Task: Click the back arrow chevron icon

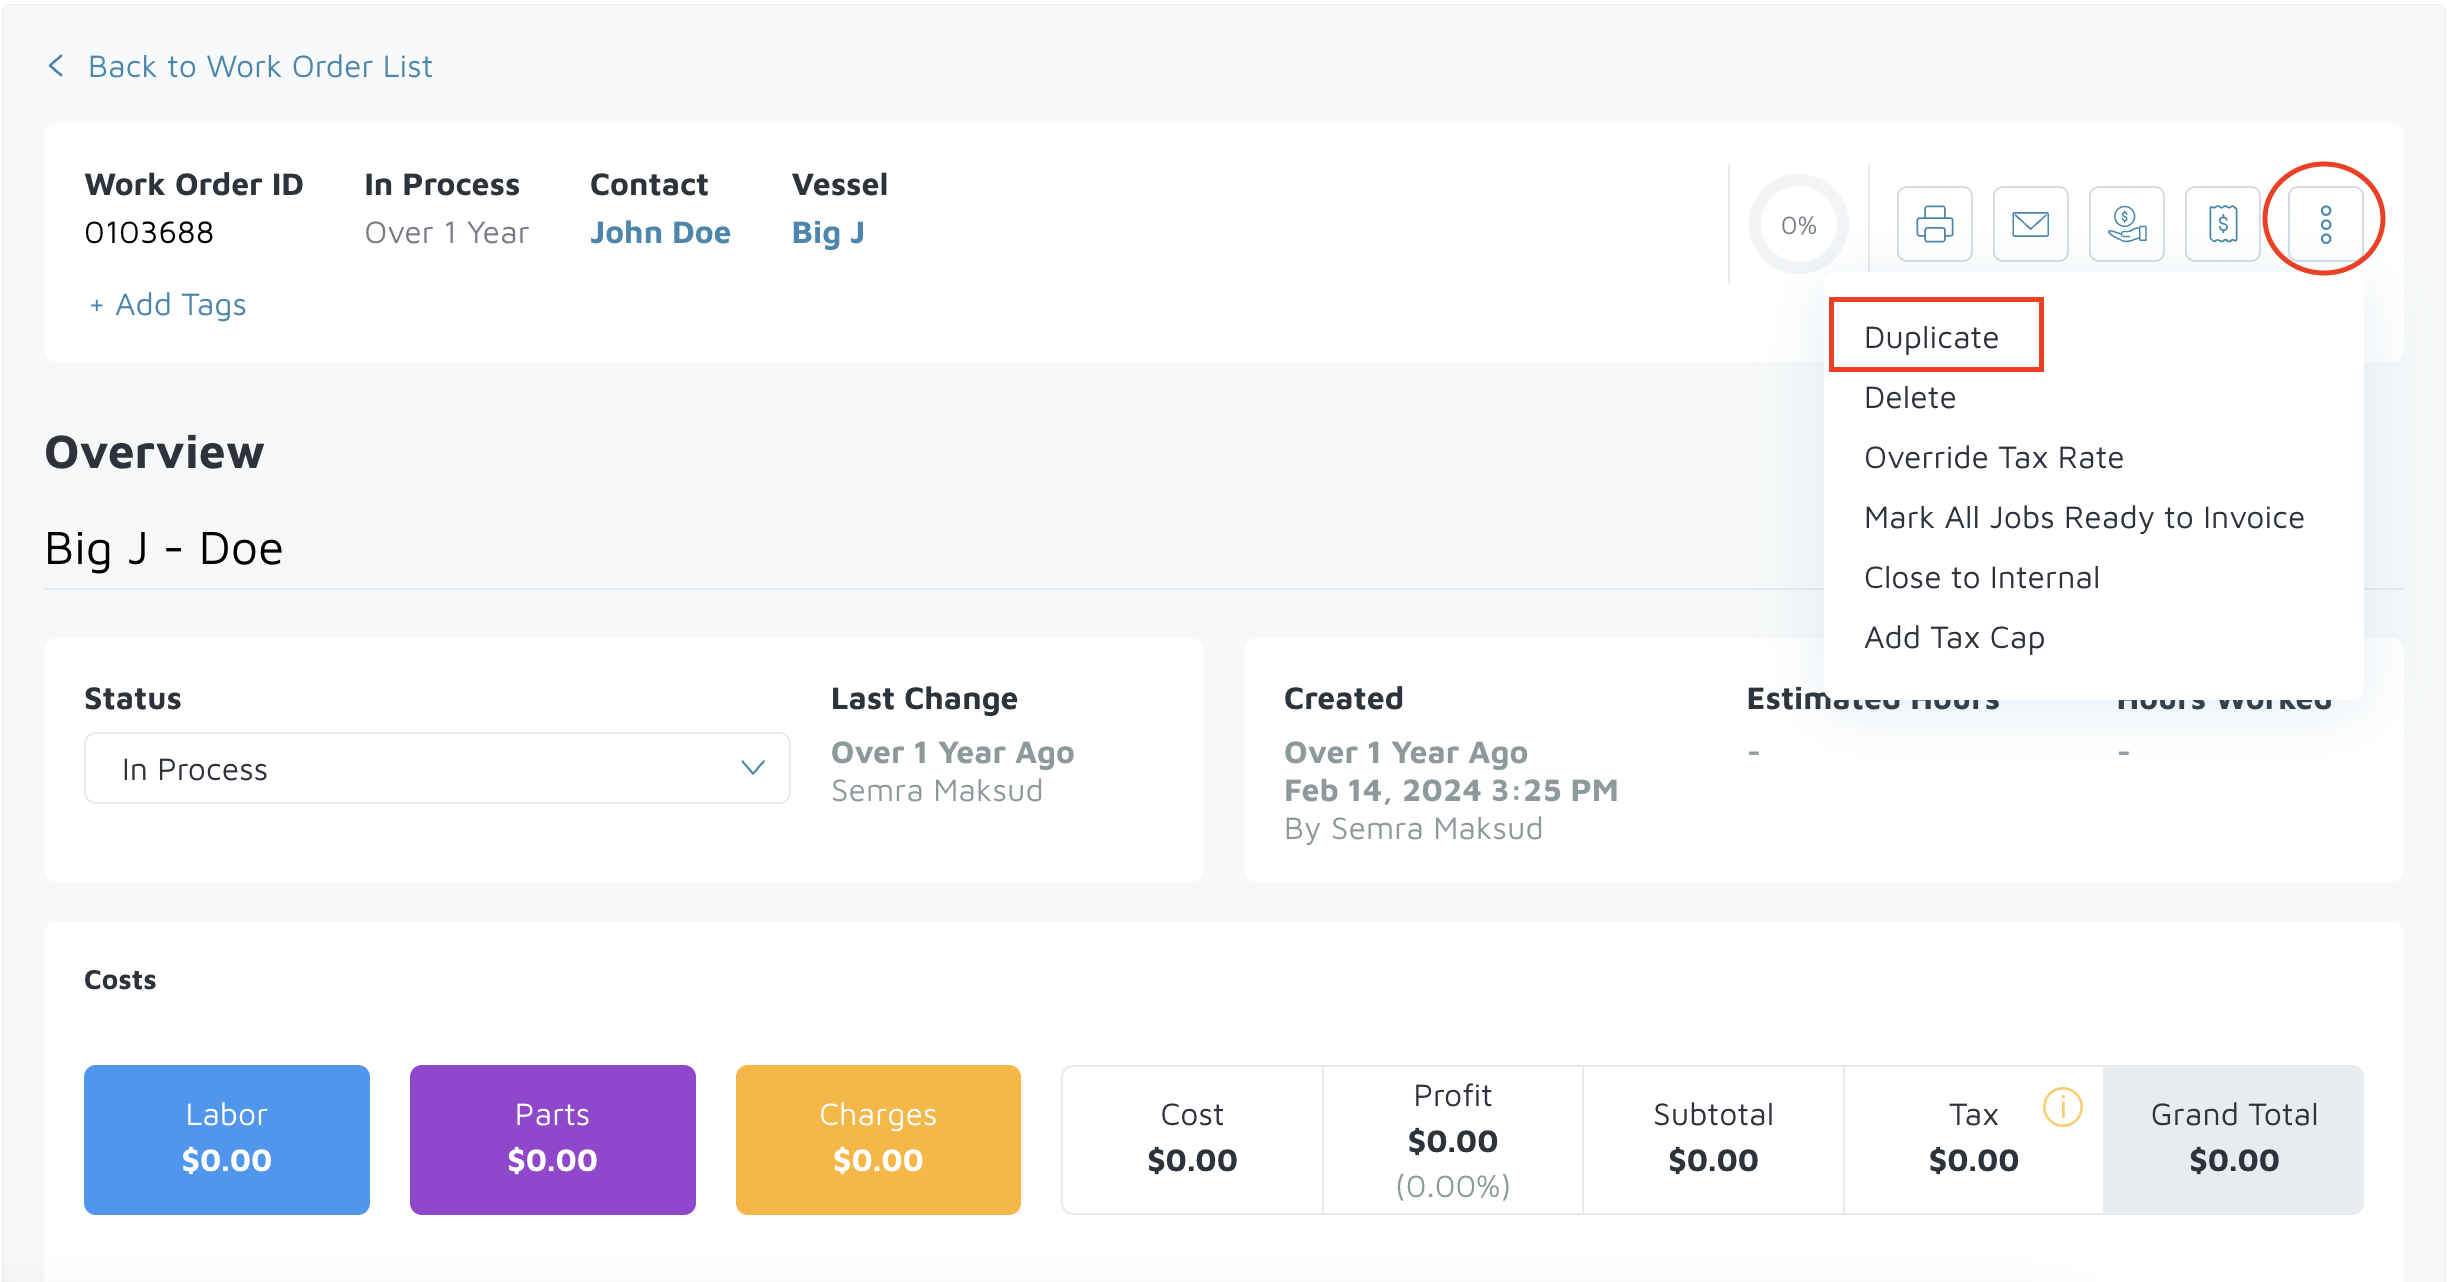Action: (57, 66)
